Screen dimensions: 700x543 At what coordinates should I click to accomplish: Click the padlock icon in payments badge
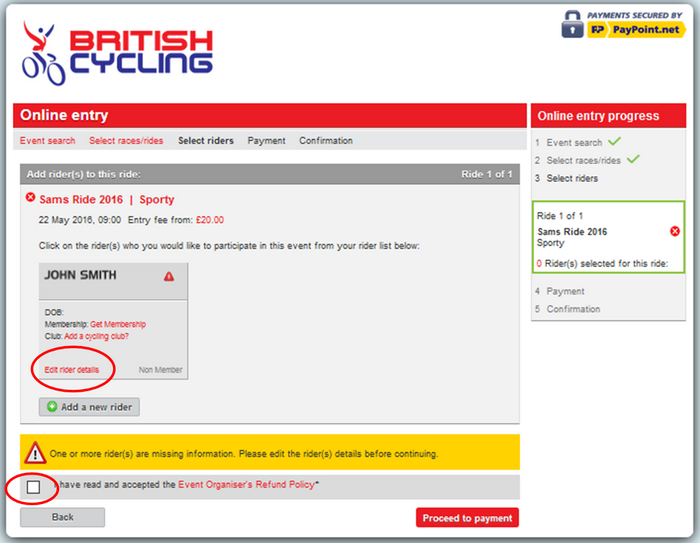click(572, 25)
